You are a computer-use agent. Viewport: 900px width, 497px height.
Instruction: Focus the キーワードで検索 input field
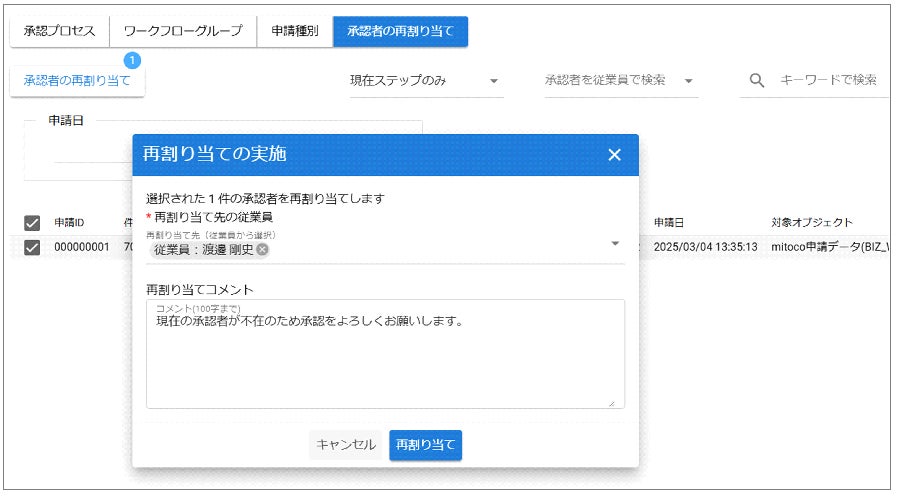coord(828,80)
